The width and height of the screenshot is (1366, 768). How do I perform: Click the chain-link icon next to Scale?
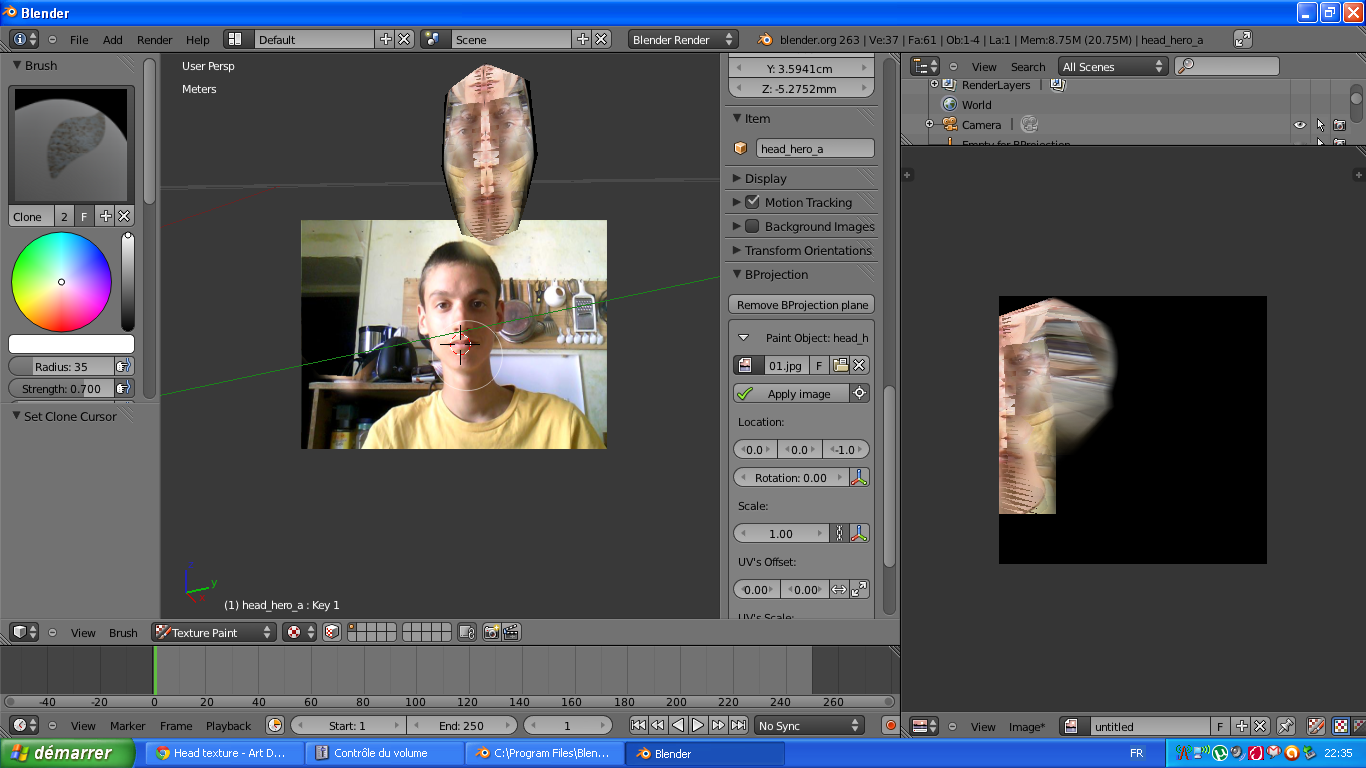coord(839,534)
